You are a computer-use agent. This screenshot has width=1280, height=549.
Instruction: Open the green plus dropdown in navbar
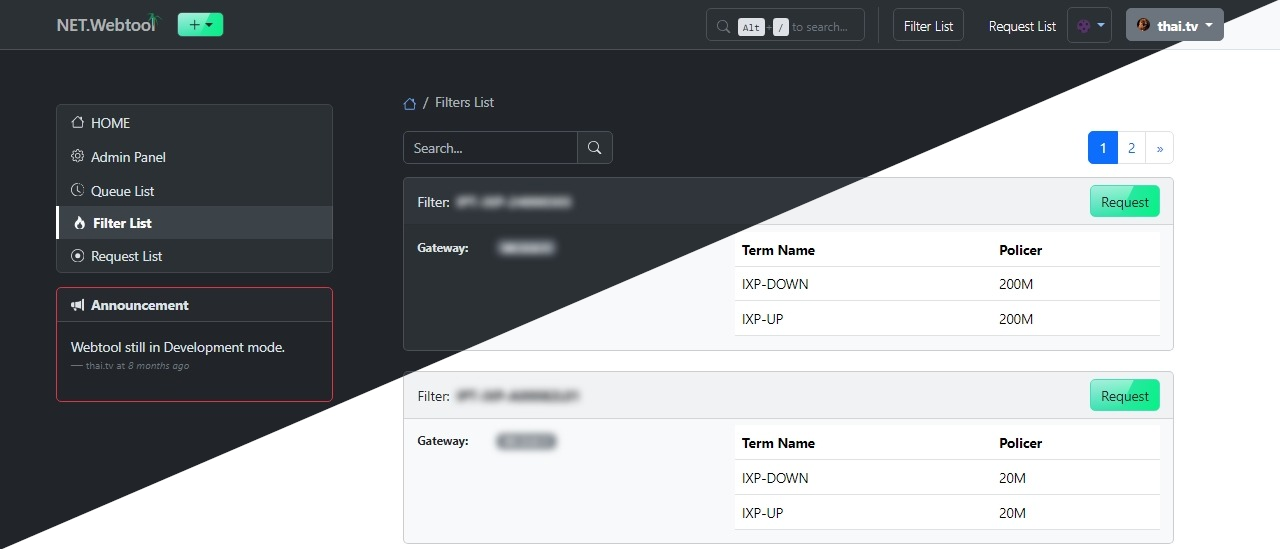pos(200,25)
